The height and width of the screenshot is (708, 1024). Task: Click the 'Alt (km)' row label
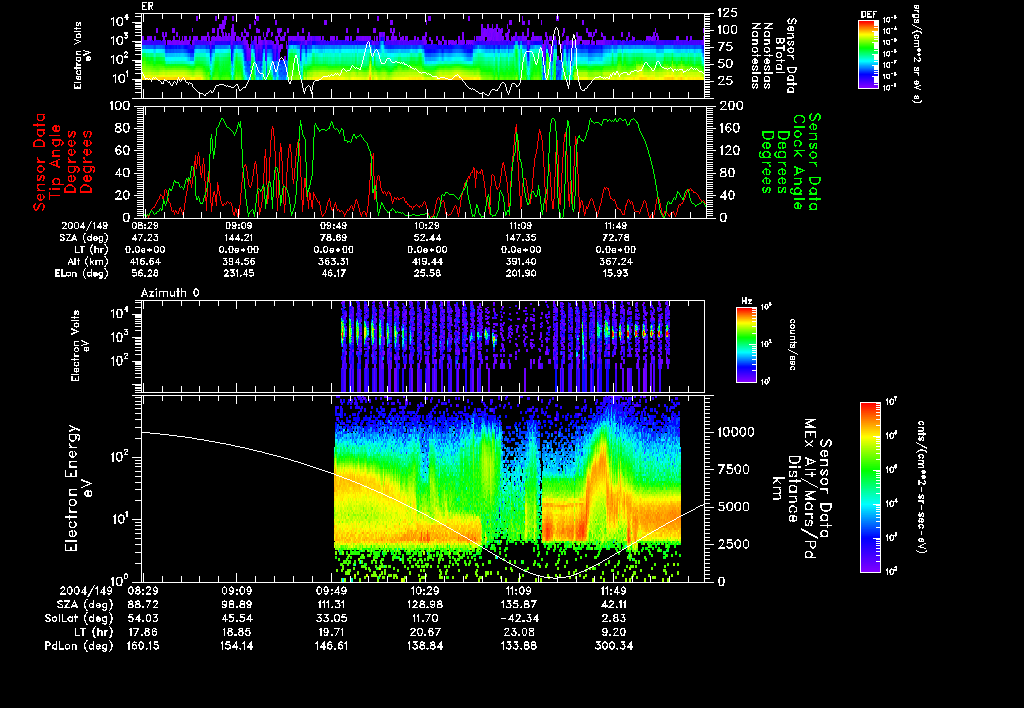(x=90, y=261)
